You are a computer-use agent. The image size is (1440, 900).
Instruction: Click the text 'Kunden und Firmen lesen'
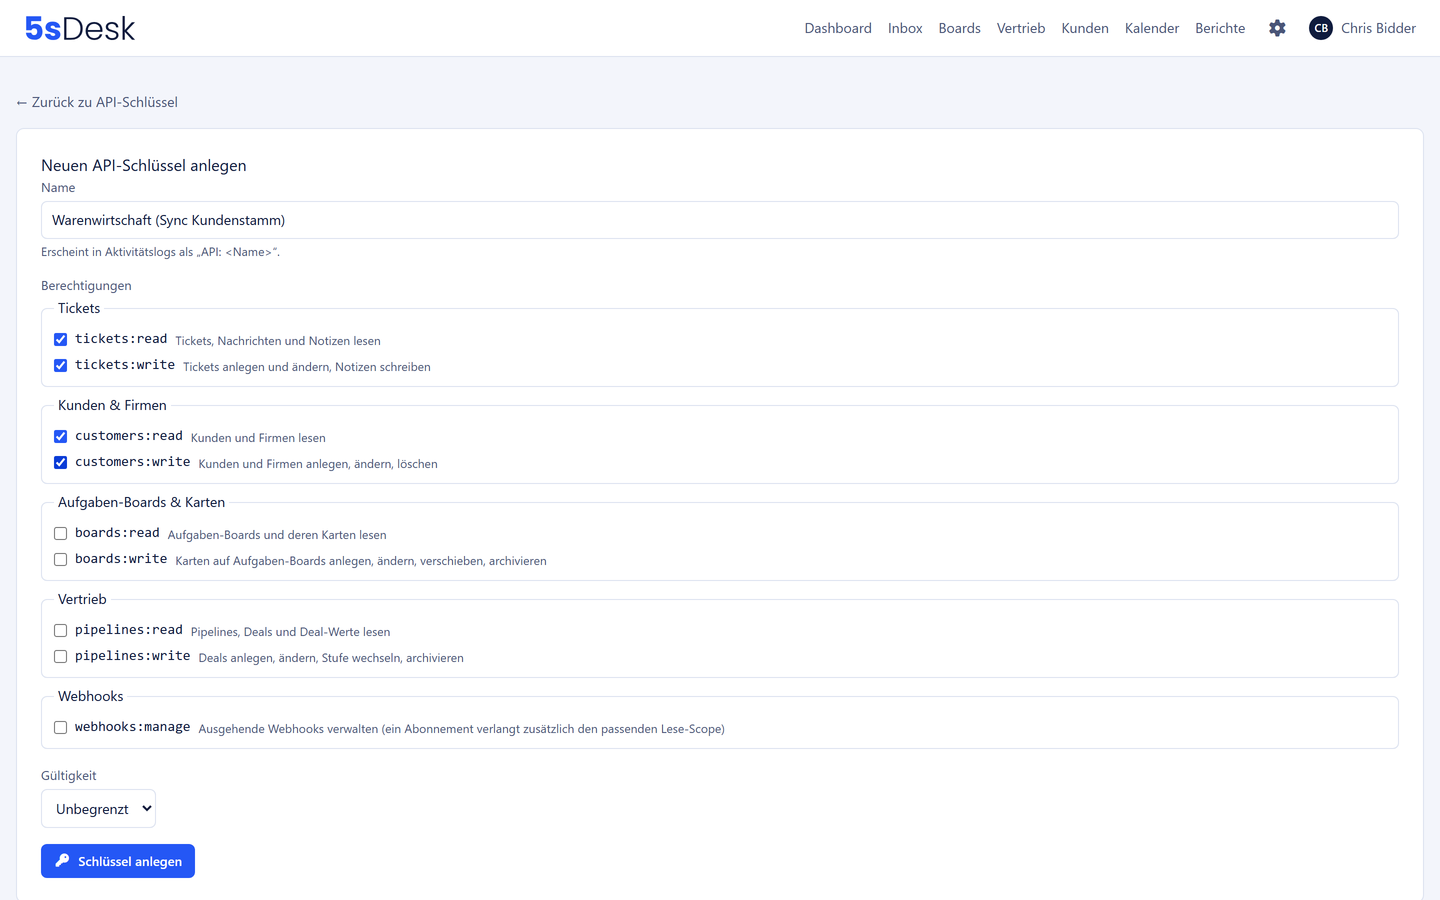coord(258,438)
